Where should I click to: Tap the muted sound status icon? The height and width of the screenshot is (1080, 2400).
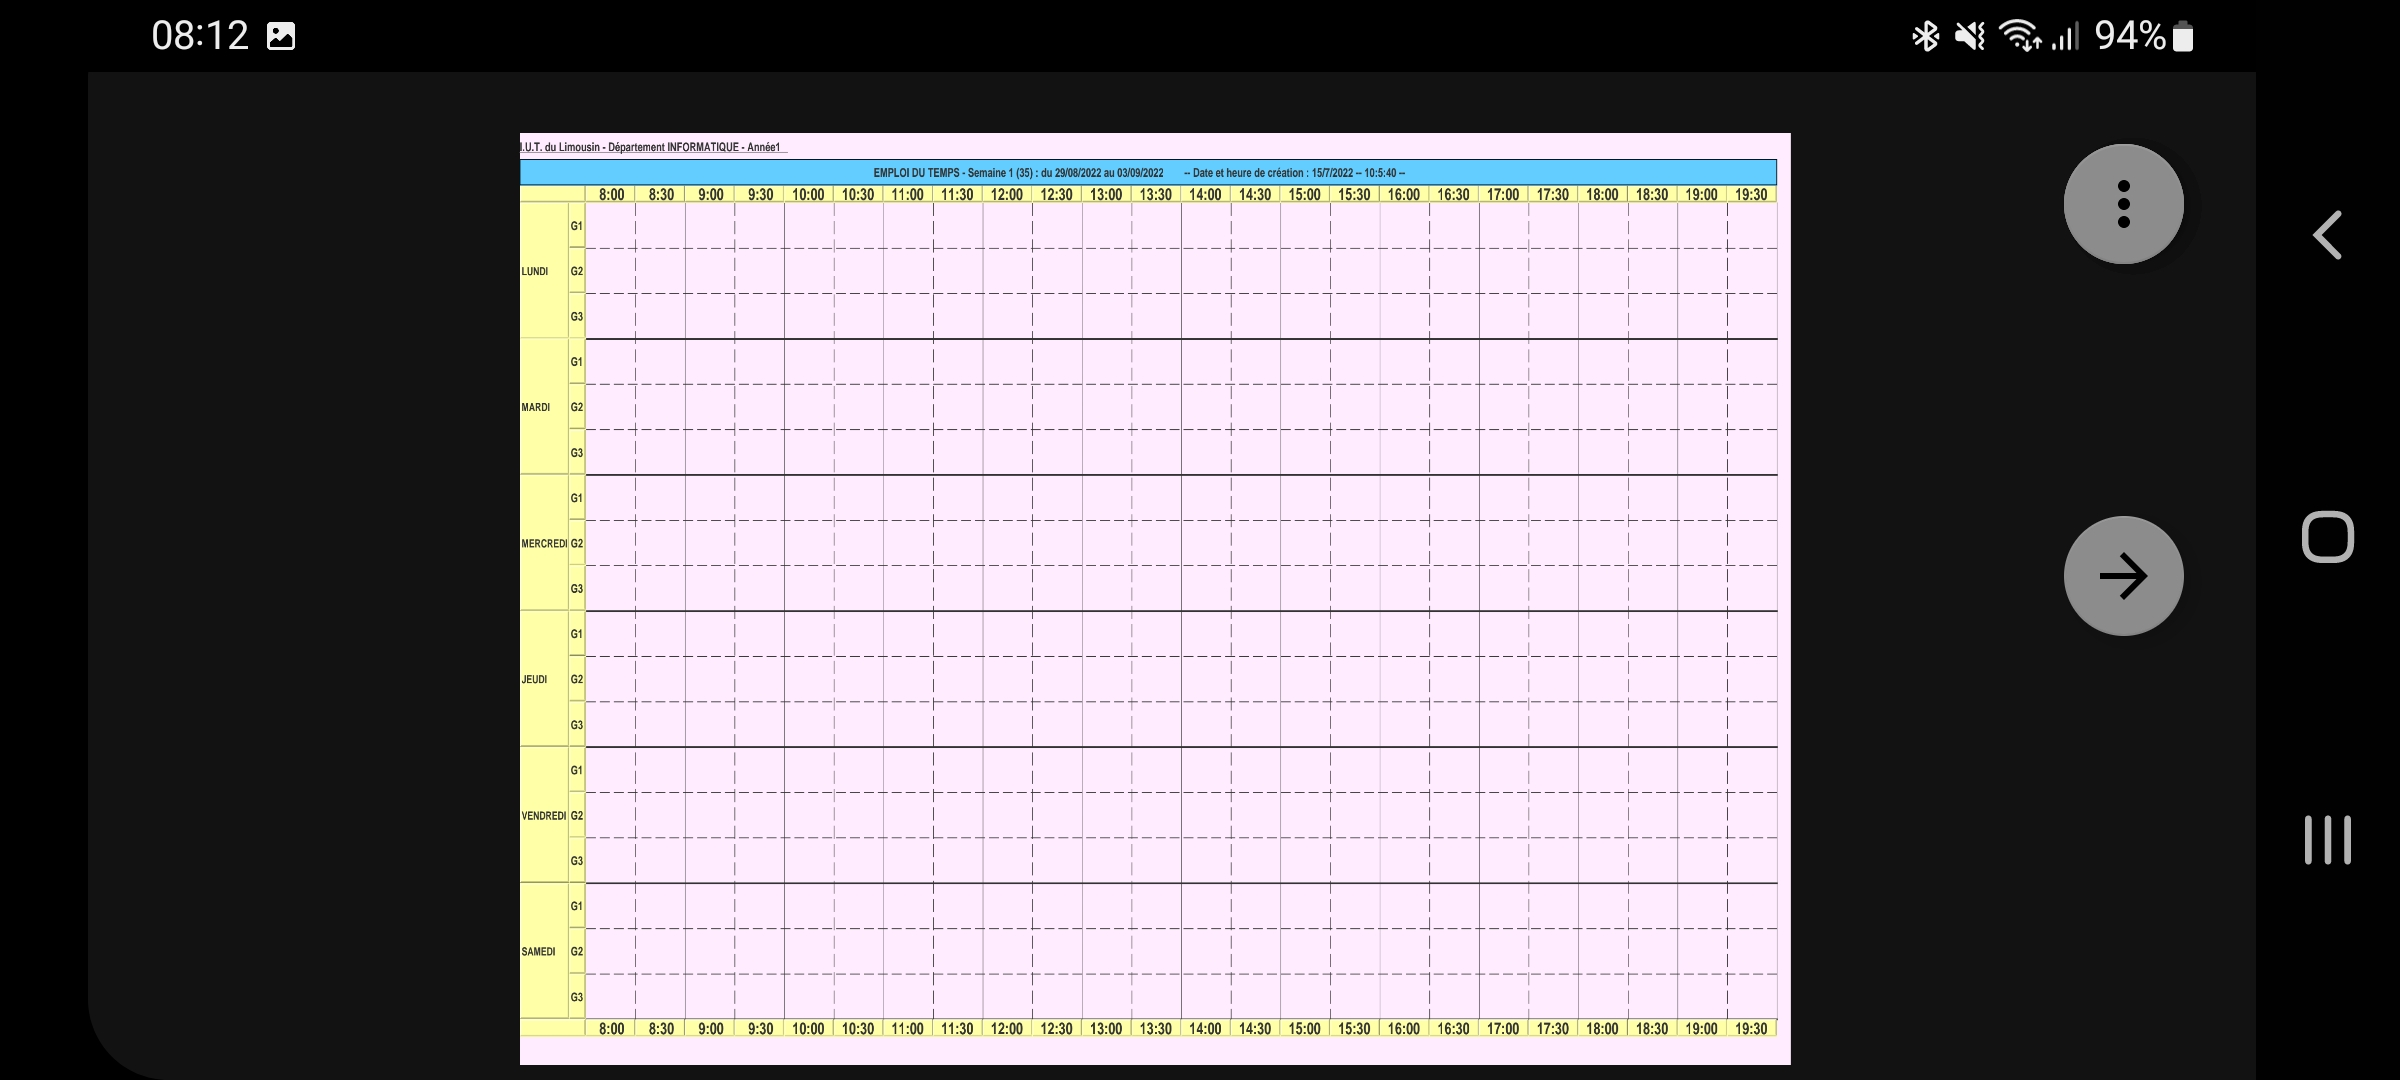(x=1969, y=37)
